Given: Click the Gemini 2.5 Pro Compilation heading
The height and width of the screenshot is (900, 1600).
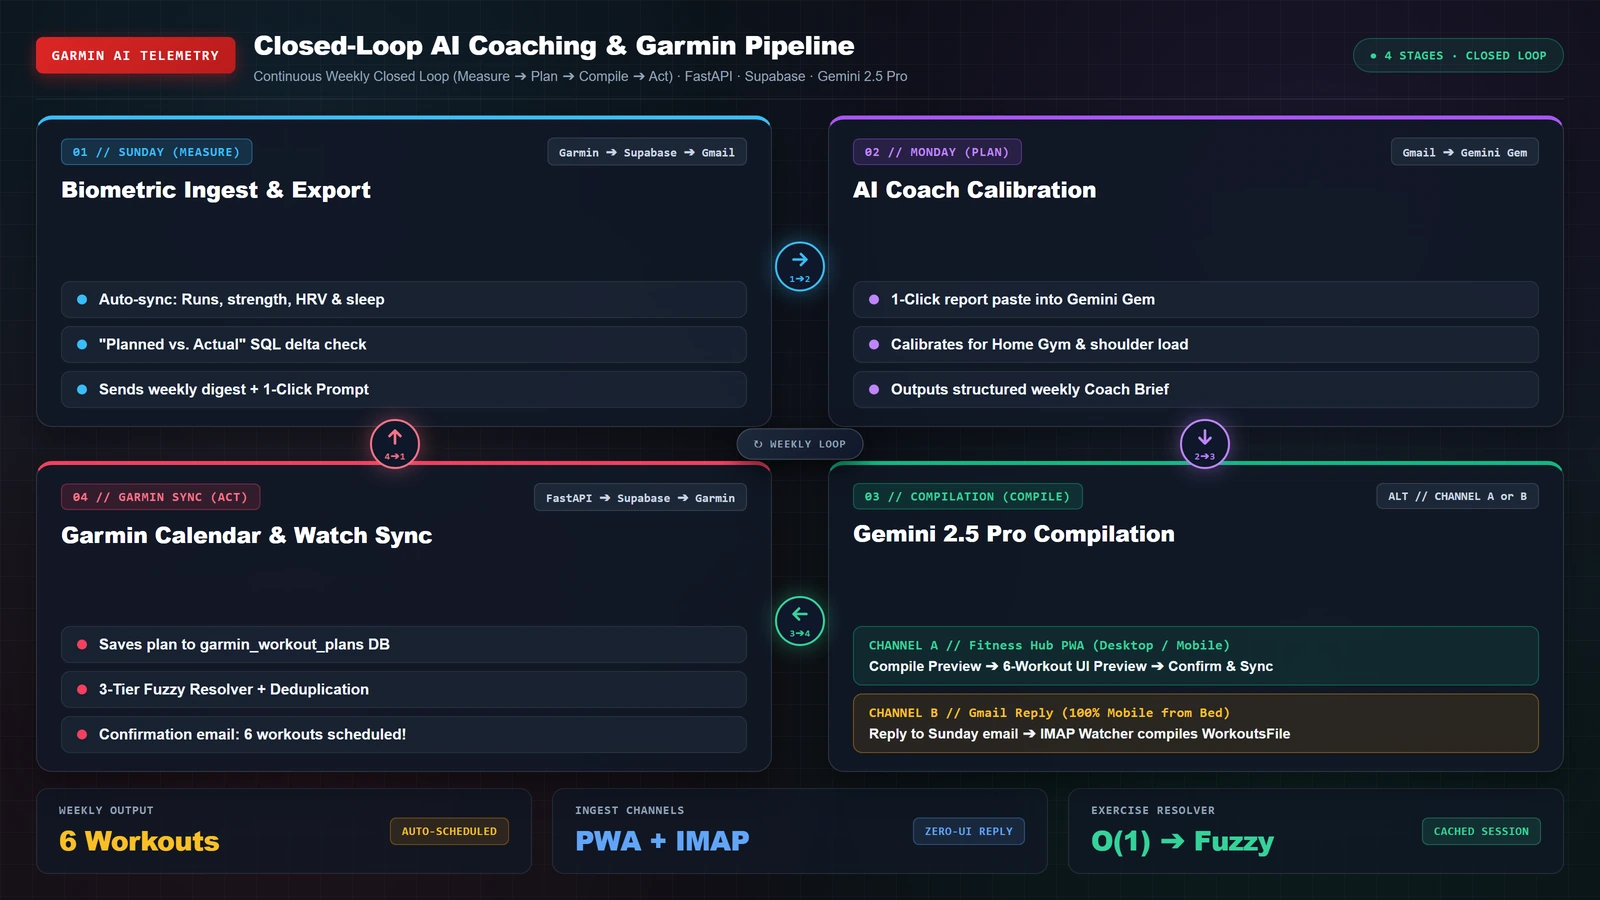Looking at the screenshot, I should pyautogui.click(x=1014, y=534).
